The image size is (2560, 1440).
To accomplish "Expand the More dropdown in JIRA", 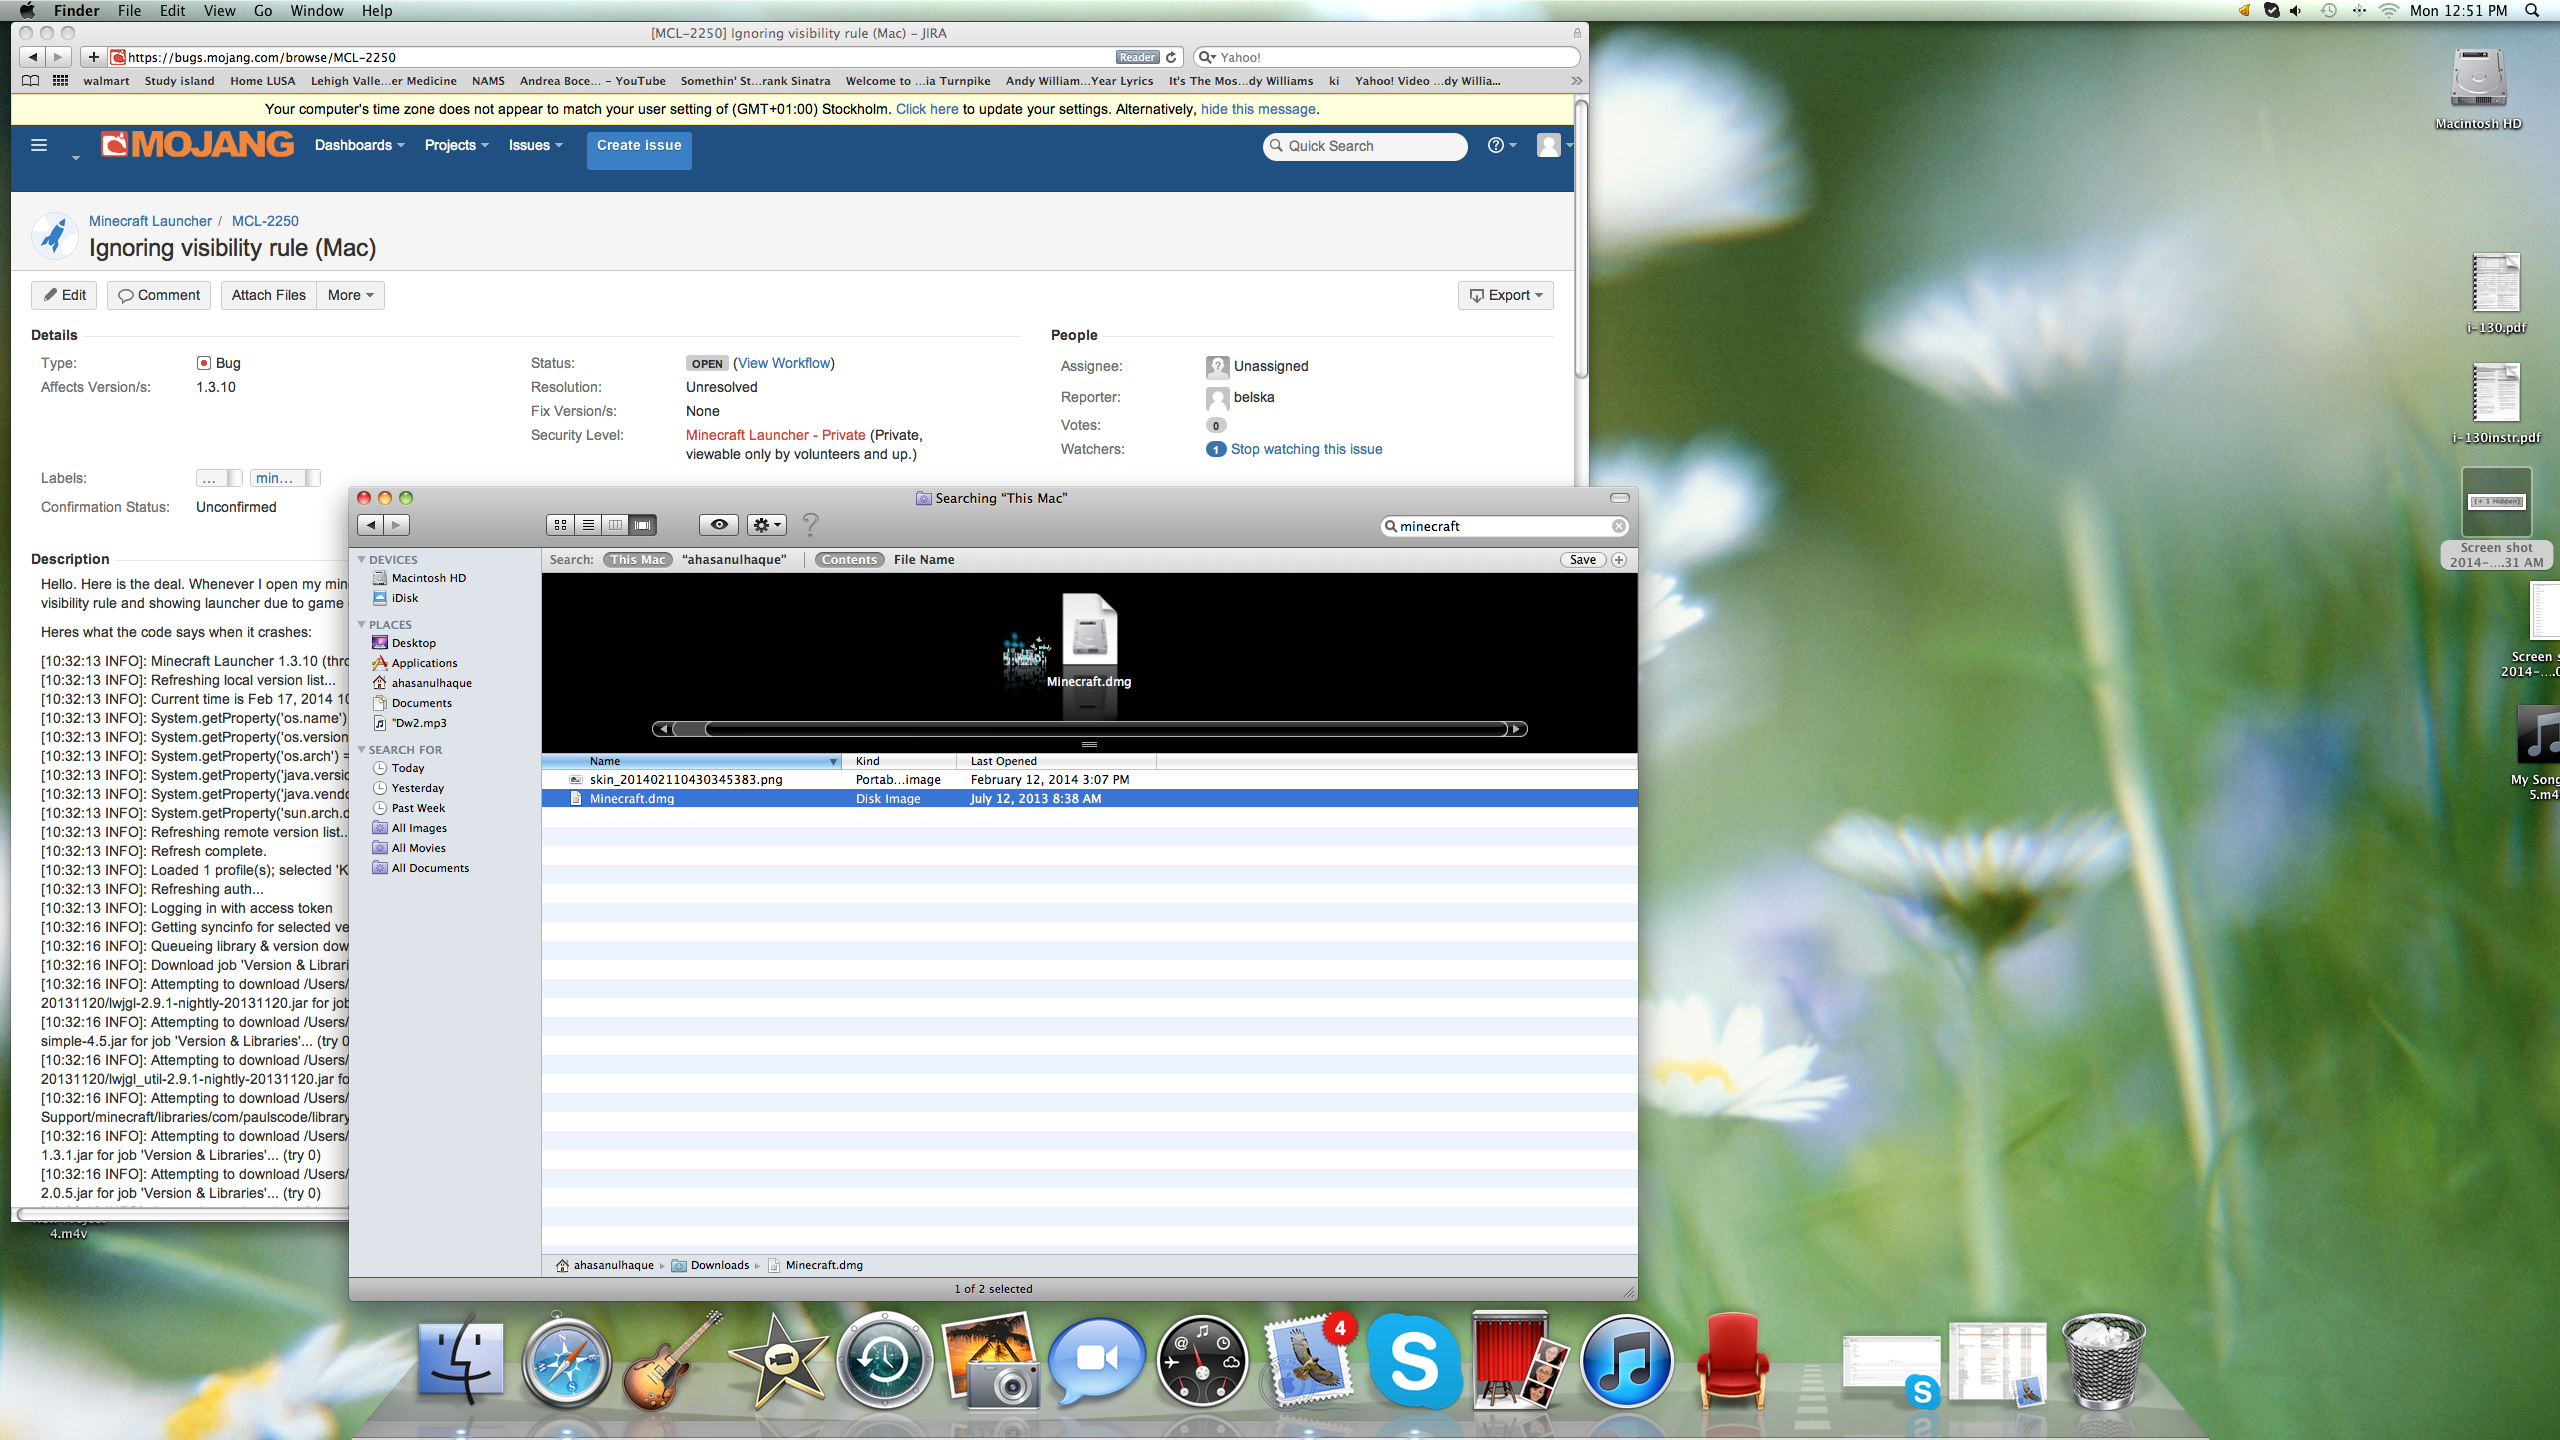I will pos(350,295).
